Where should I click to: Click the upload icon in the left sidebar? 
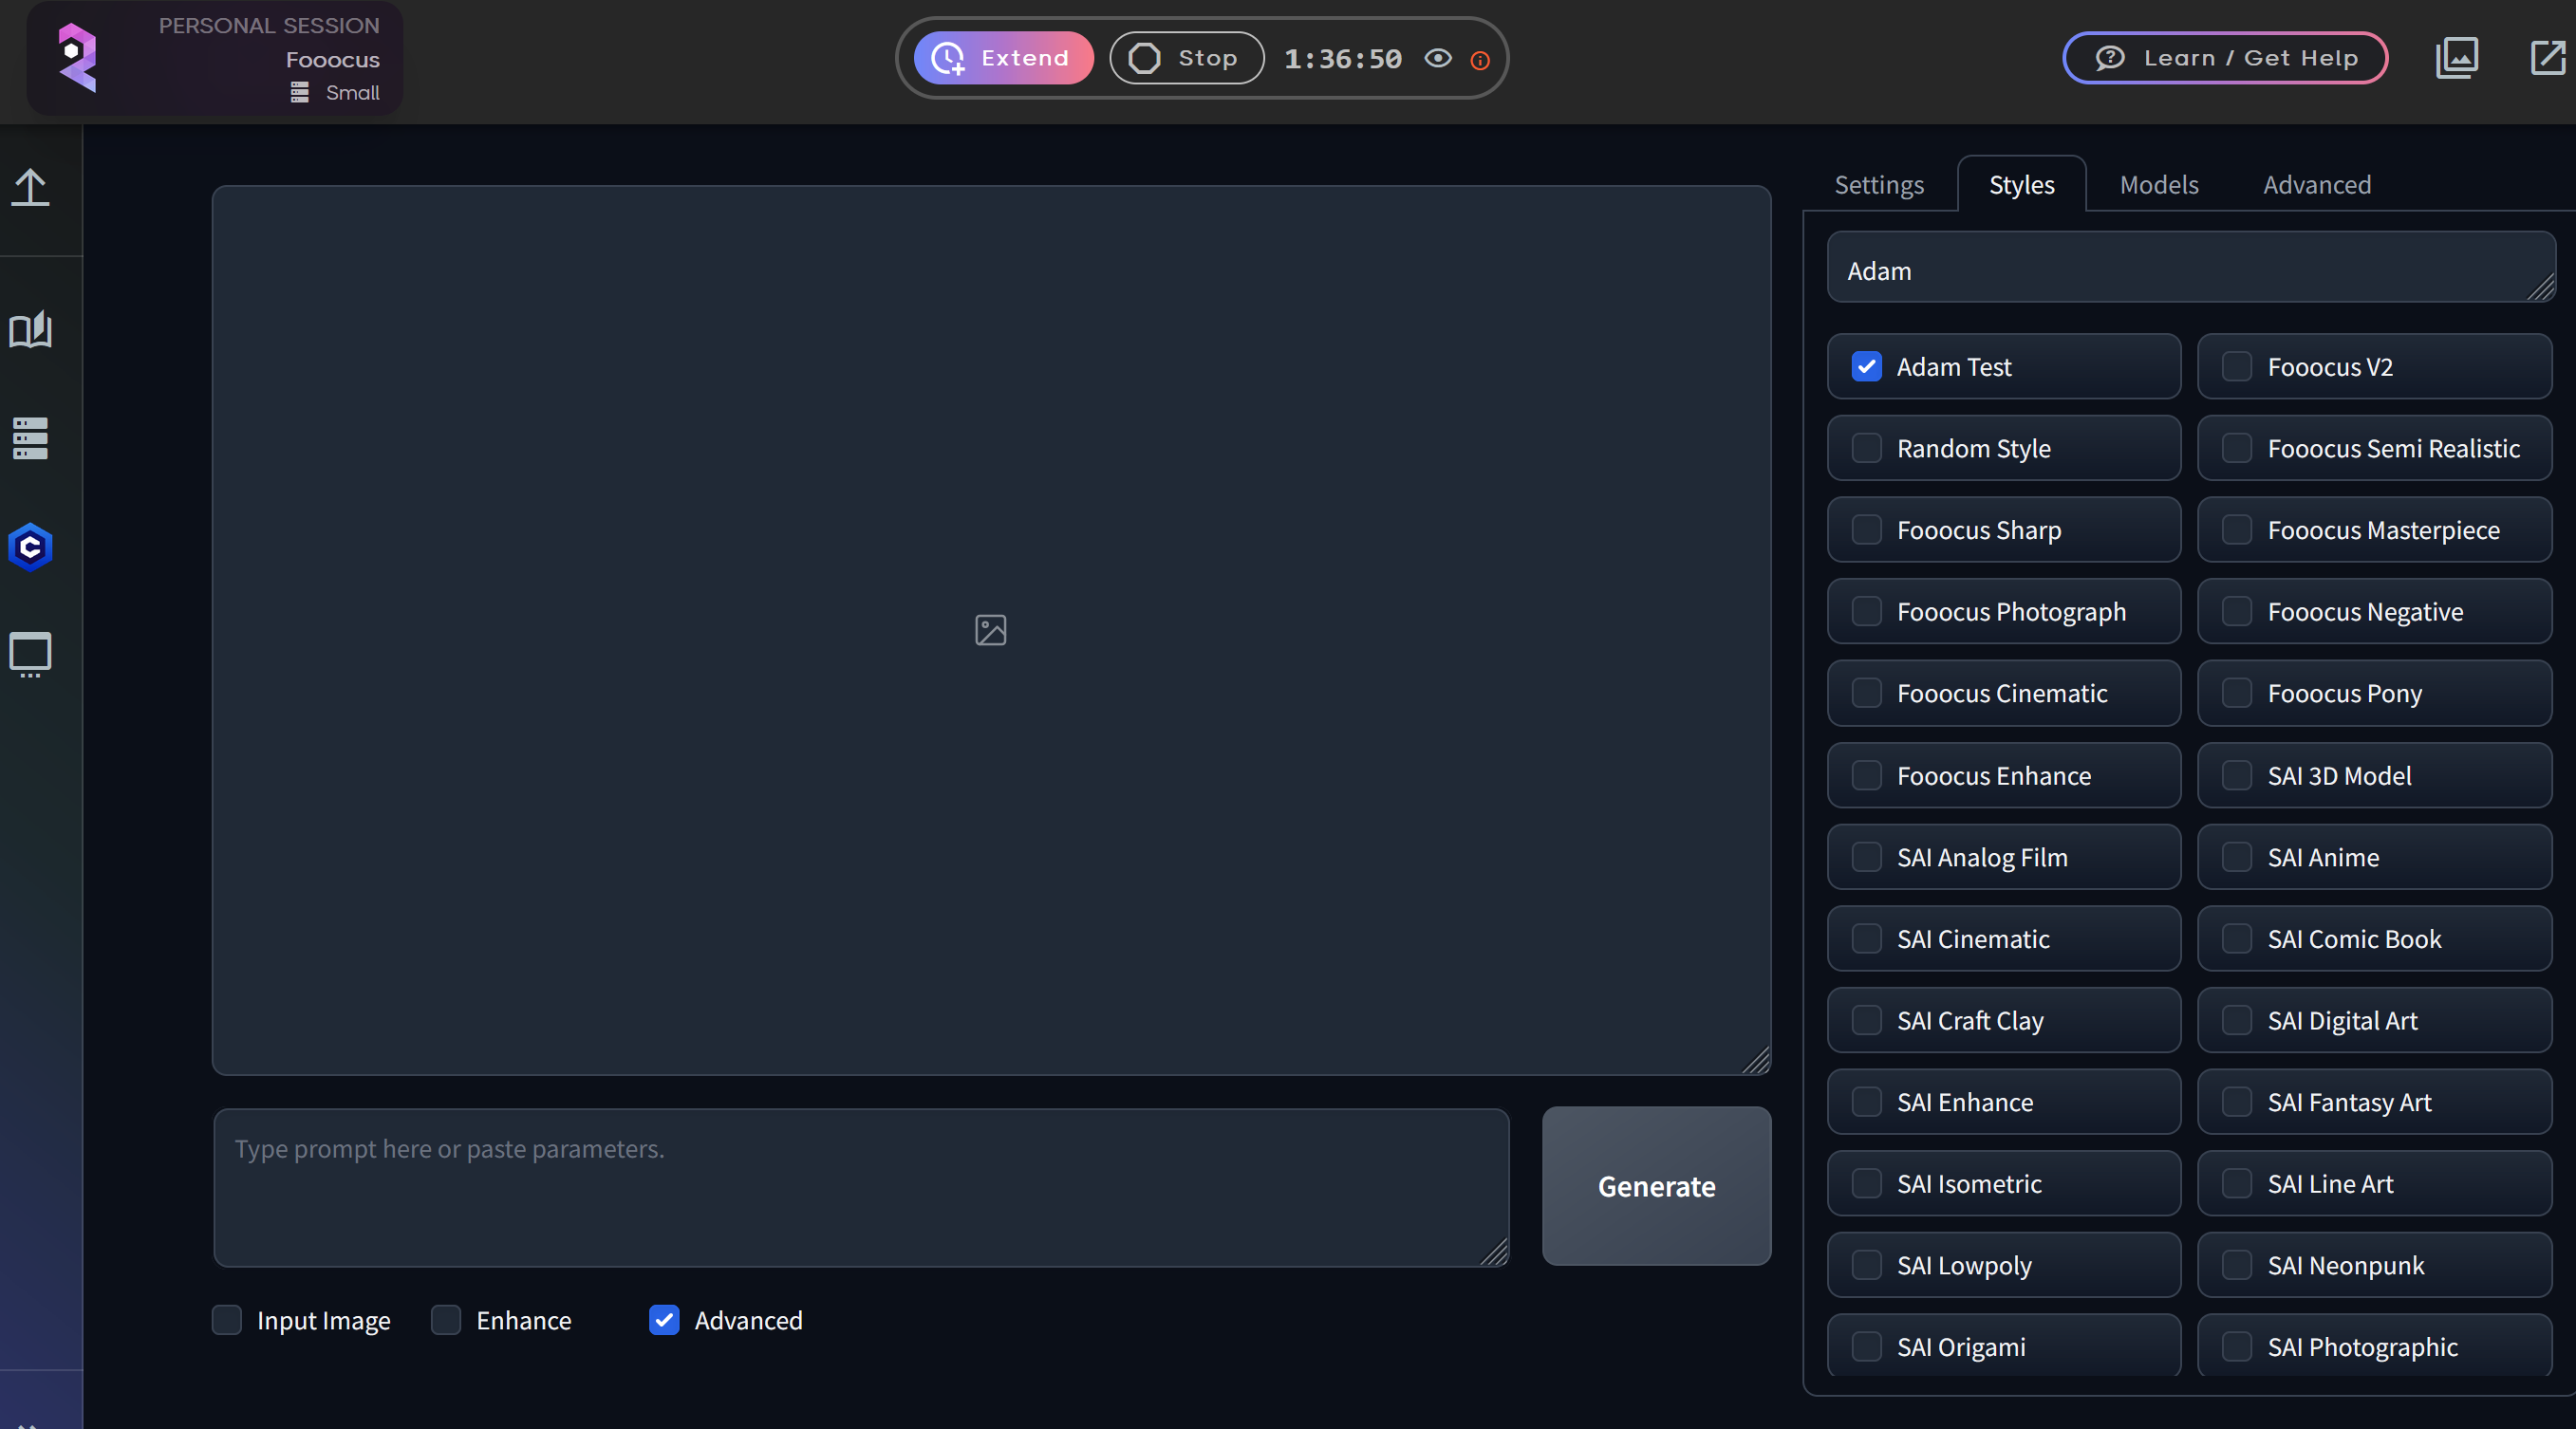tap(29, 188)
